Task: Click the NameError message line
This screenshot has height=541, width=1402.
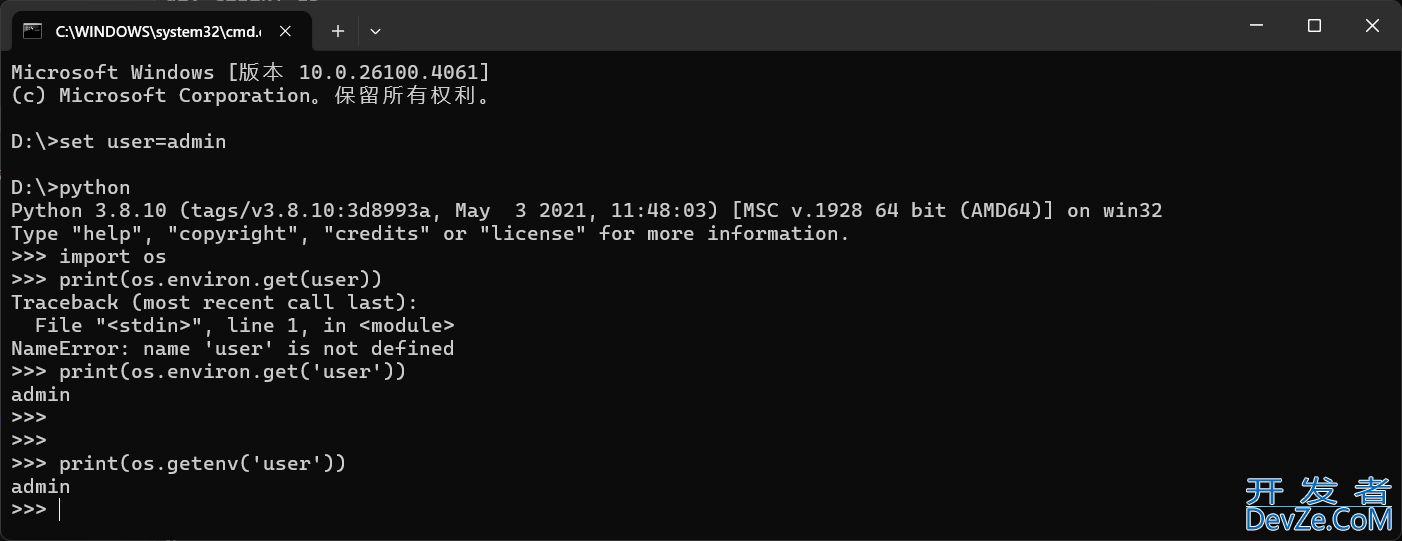Action: (x=232, y=349)
